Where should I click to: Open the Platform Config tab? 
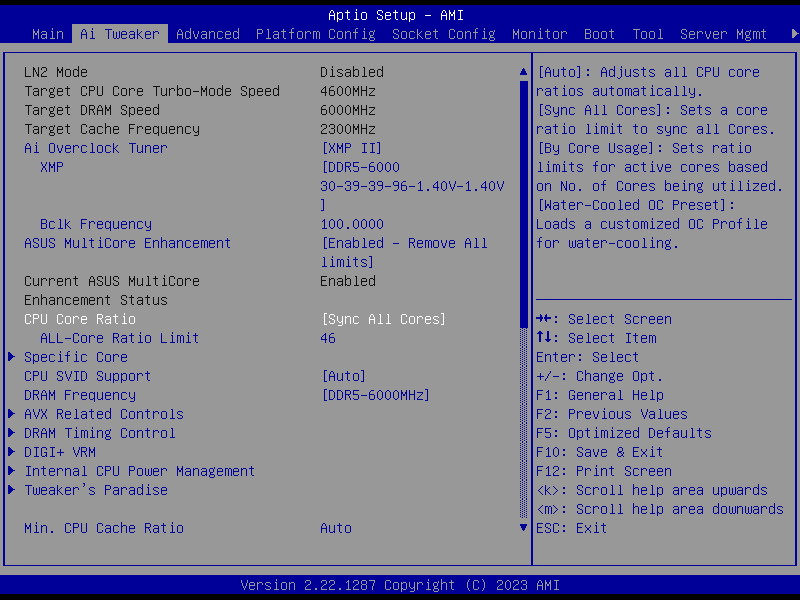(316, 34)
